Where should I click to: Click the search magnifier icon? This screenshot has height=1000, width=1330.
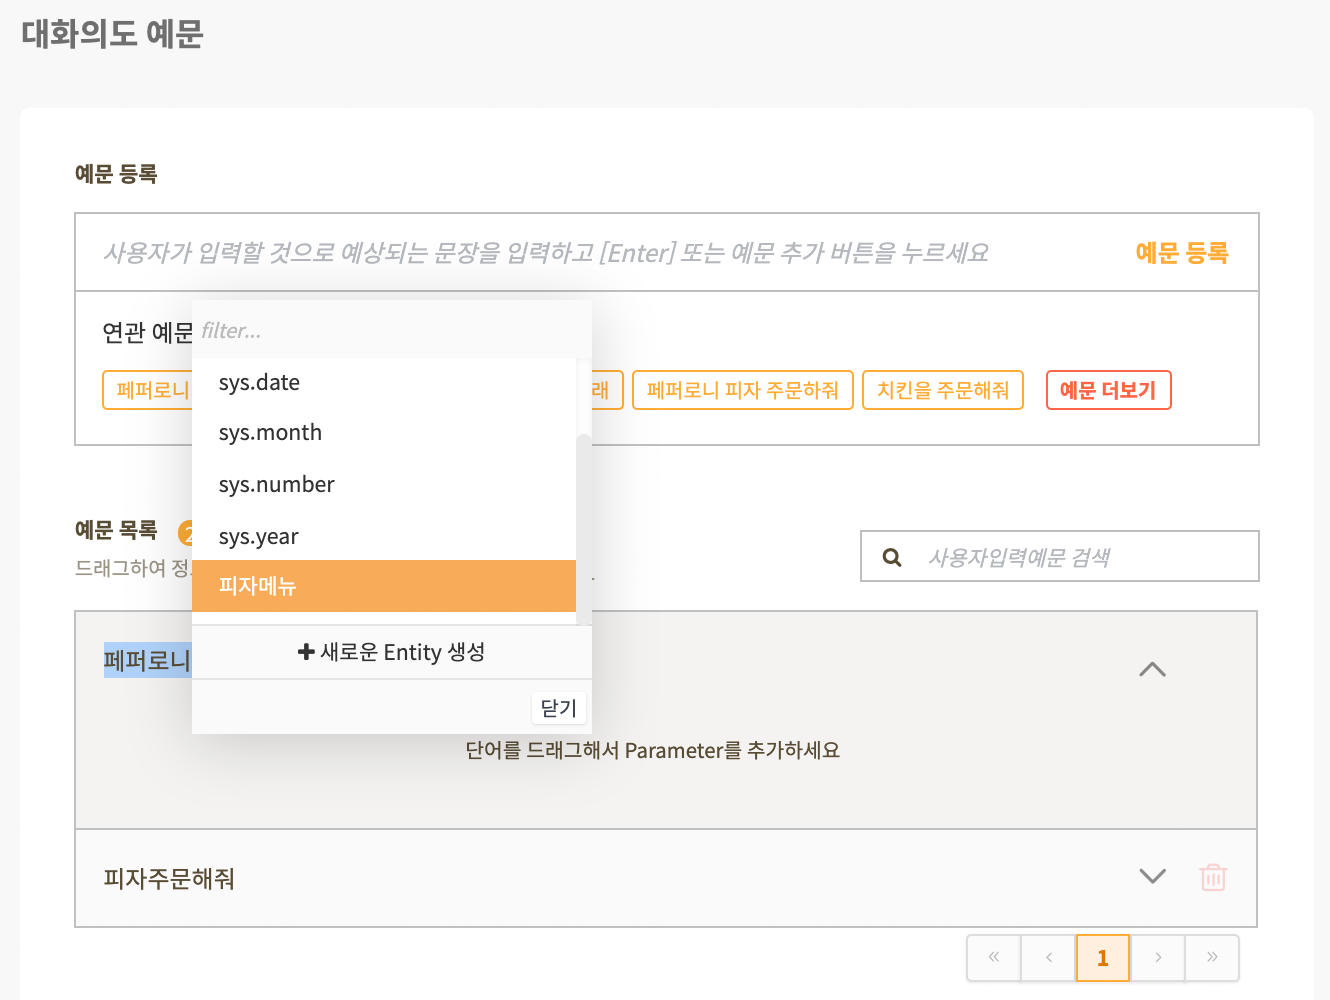tap(892, 557)
